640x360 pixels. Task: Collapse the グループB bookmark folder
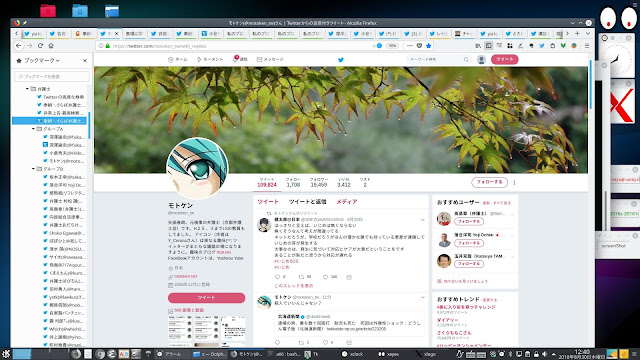(33, 169)
